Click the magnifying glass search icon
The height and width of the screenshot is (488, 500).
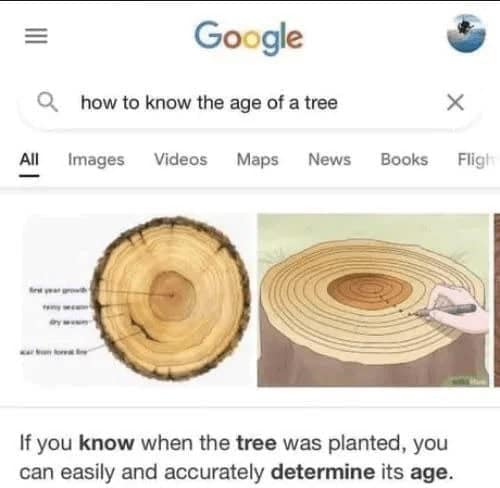(47, 102)
